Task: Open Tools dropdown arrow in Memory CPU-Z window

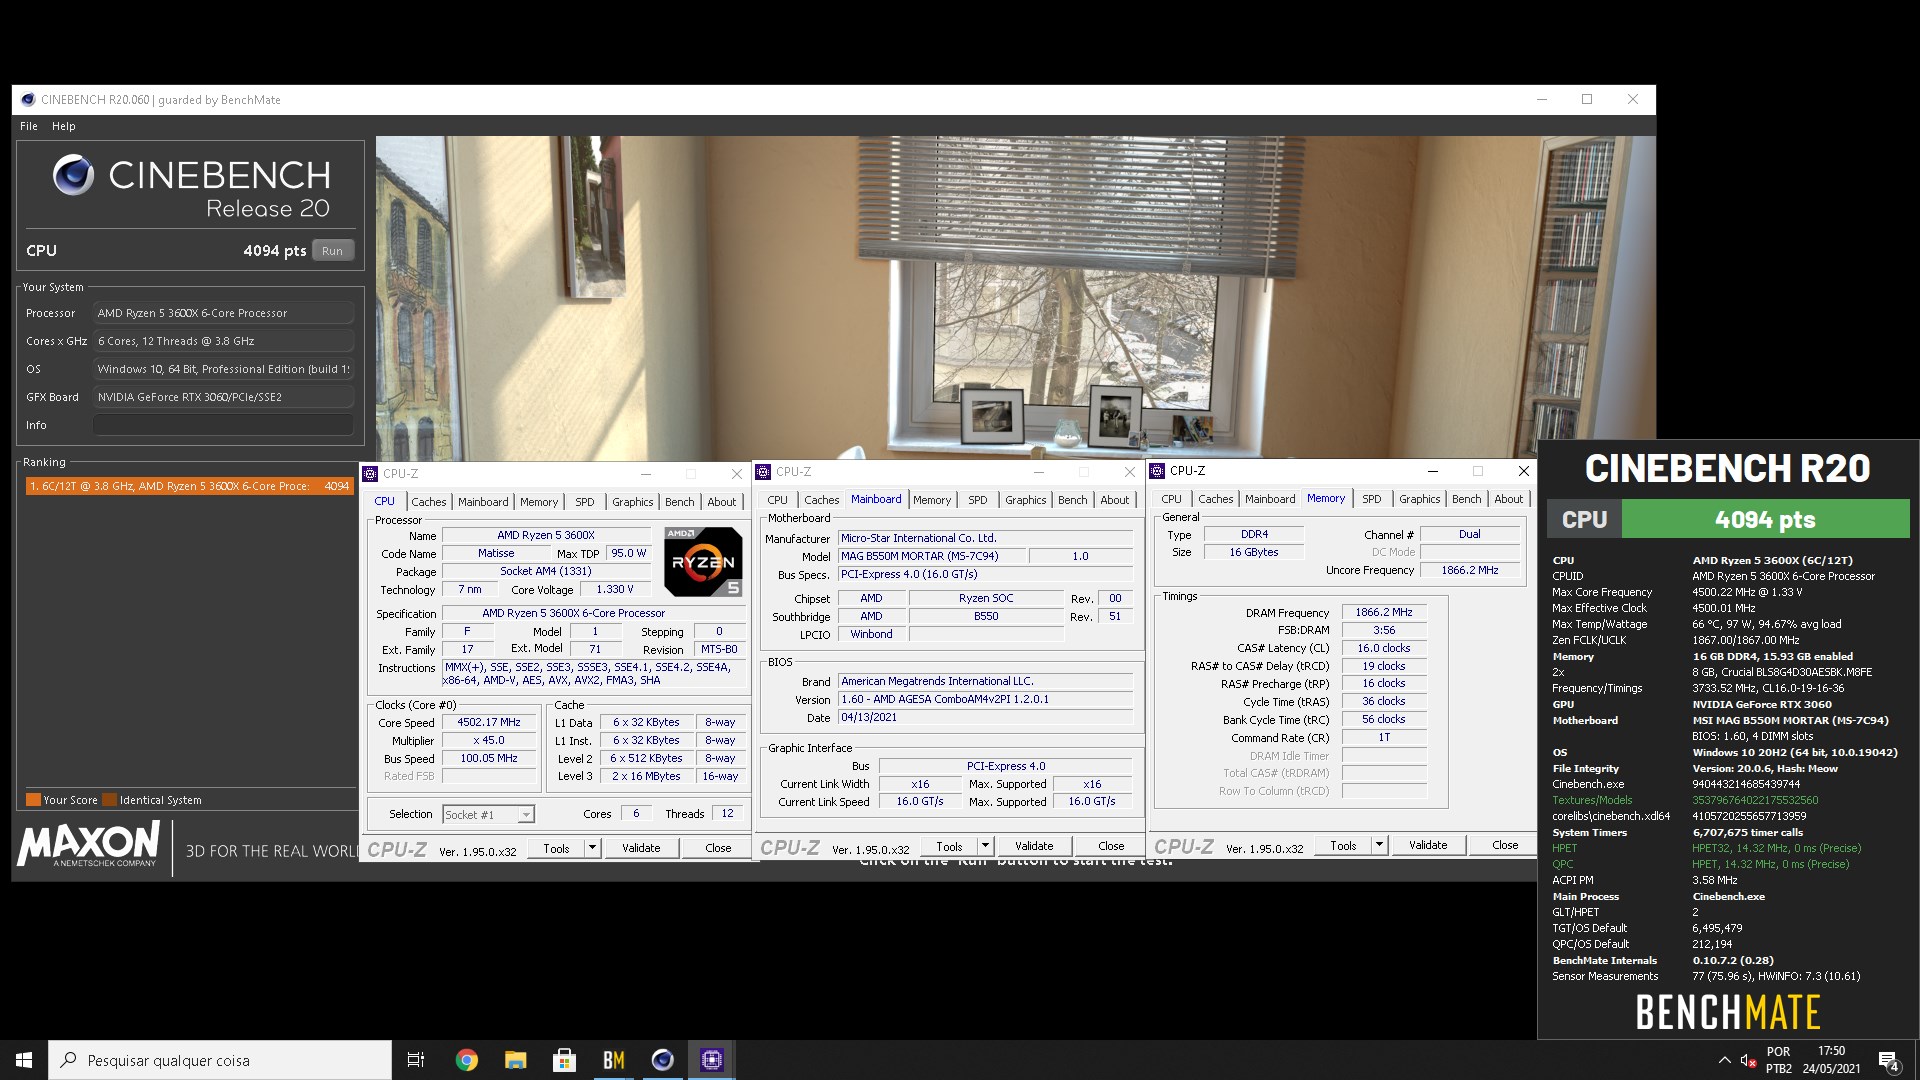Action: click(x=1379, y=845)
